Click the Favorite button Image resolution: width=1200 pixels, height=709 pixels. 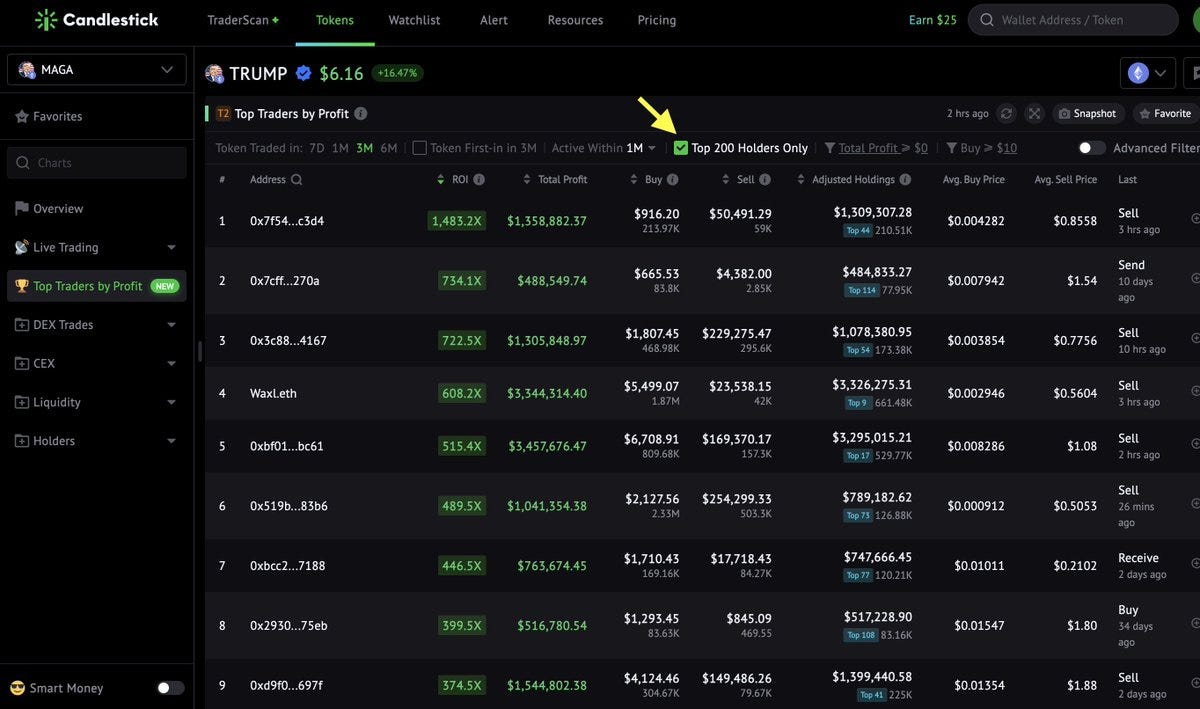pos(1166,114)
